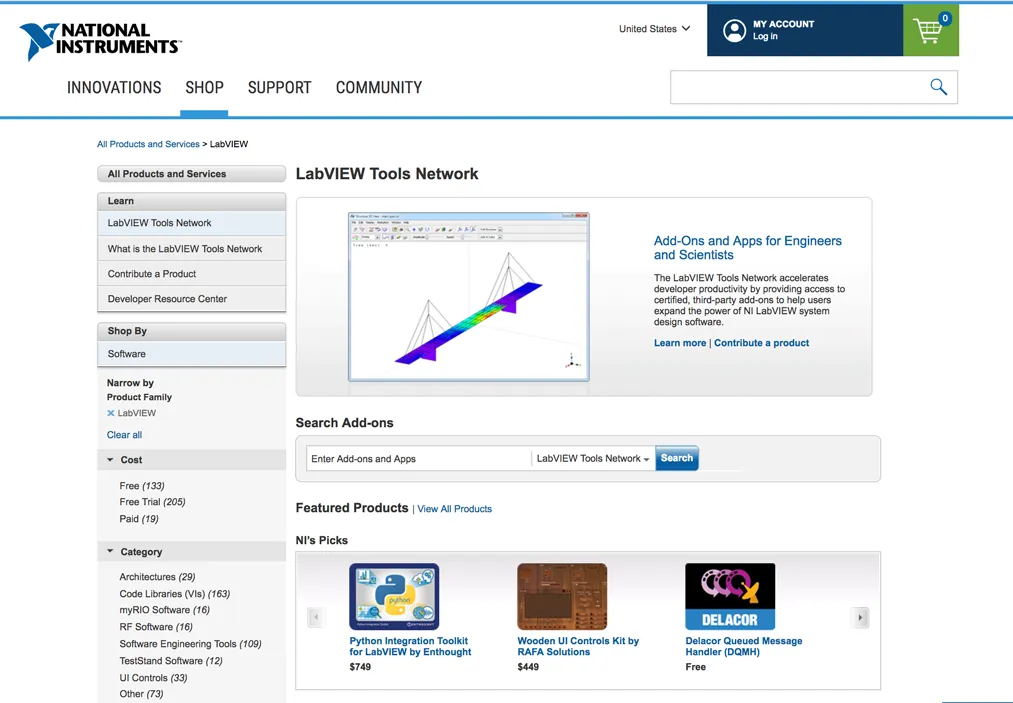Open the Shop menu
Viewport: 1013px width, 703px height.
(204, 87)
